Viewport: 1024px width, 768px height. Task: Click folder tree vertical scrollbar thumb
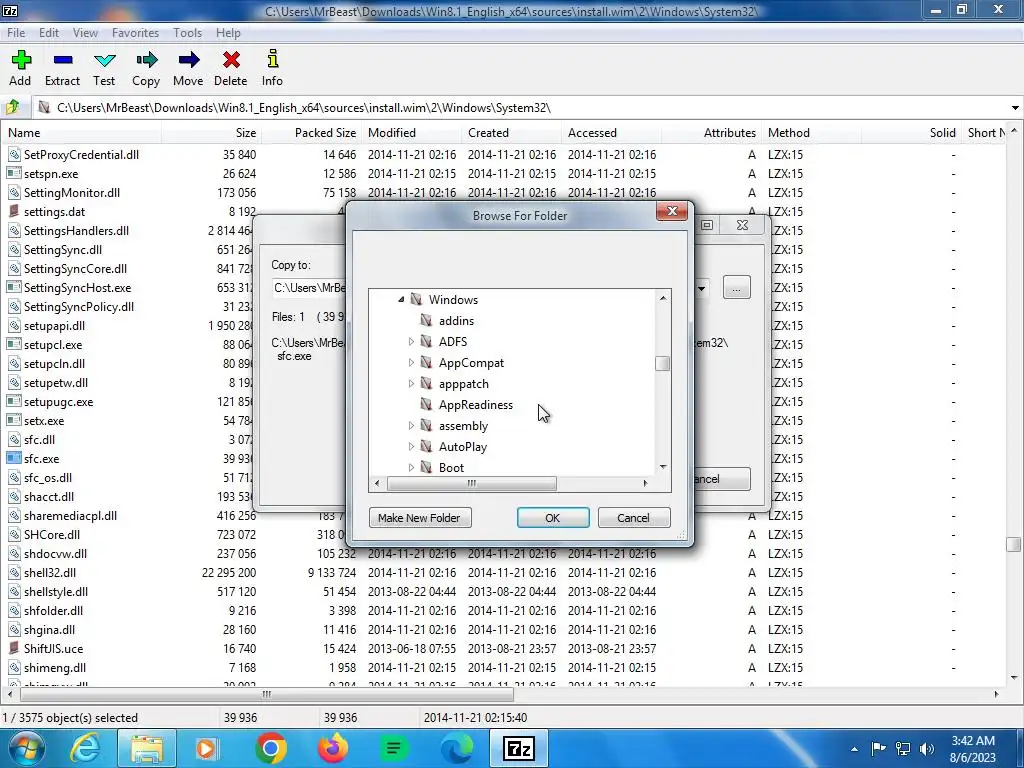tap(662, 363)
